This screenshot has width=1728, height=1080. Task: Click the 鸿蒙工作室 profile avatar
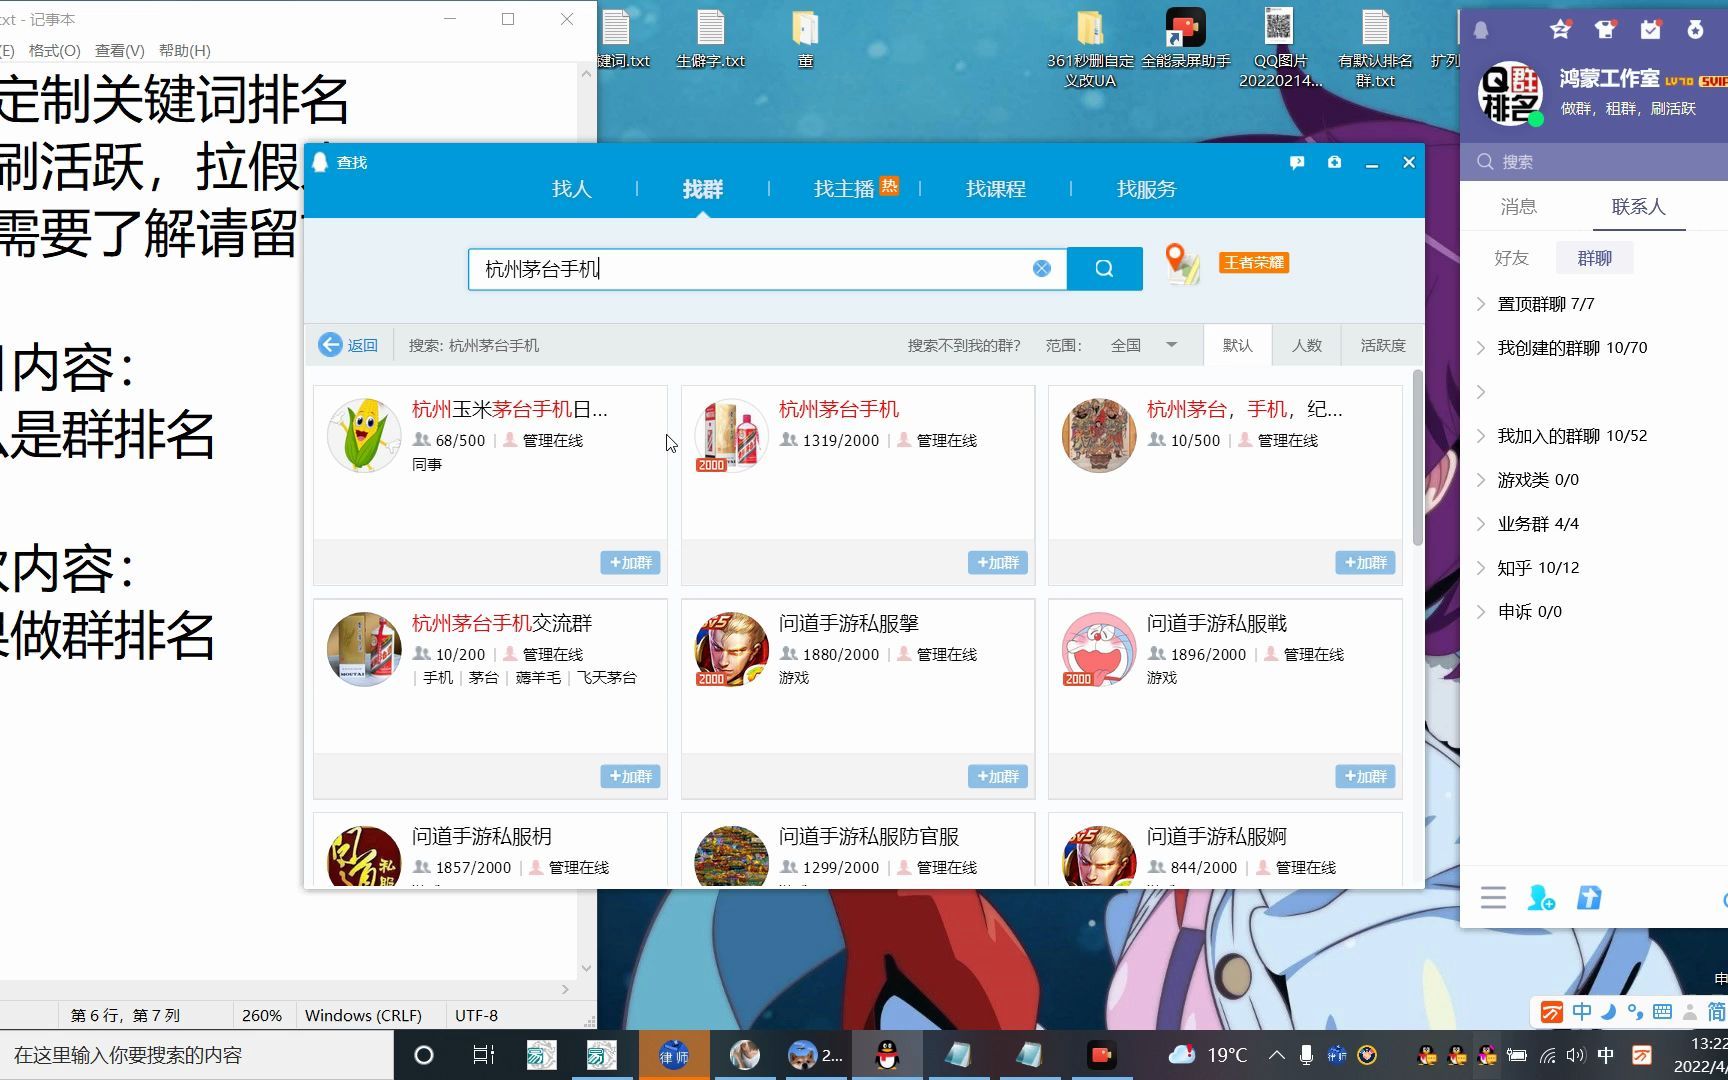[1510, 94]
